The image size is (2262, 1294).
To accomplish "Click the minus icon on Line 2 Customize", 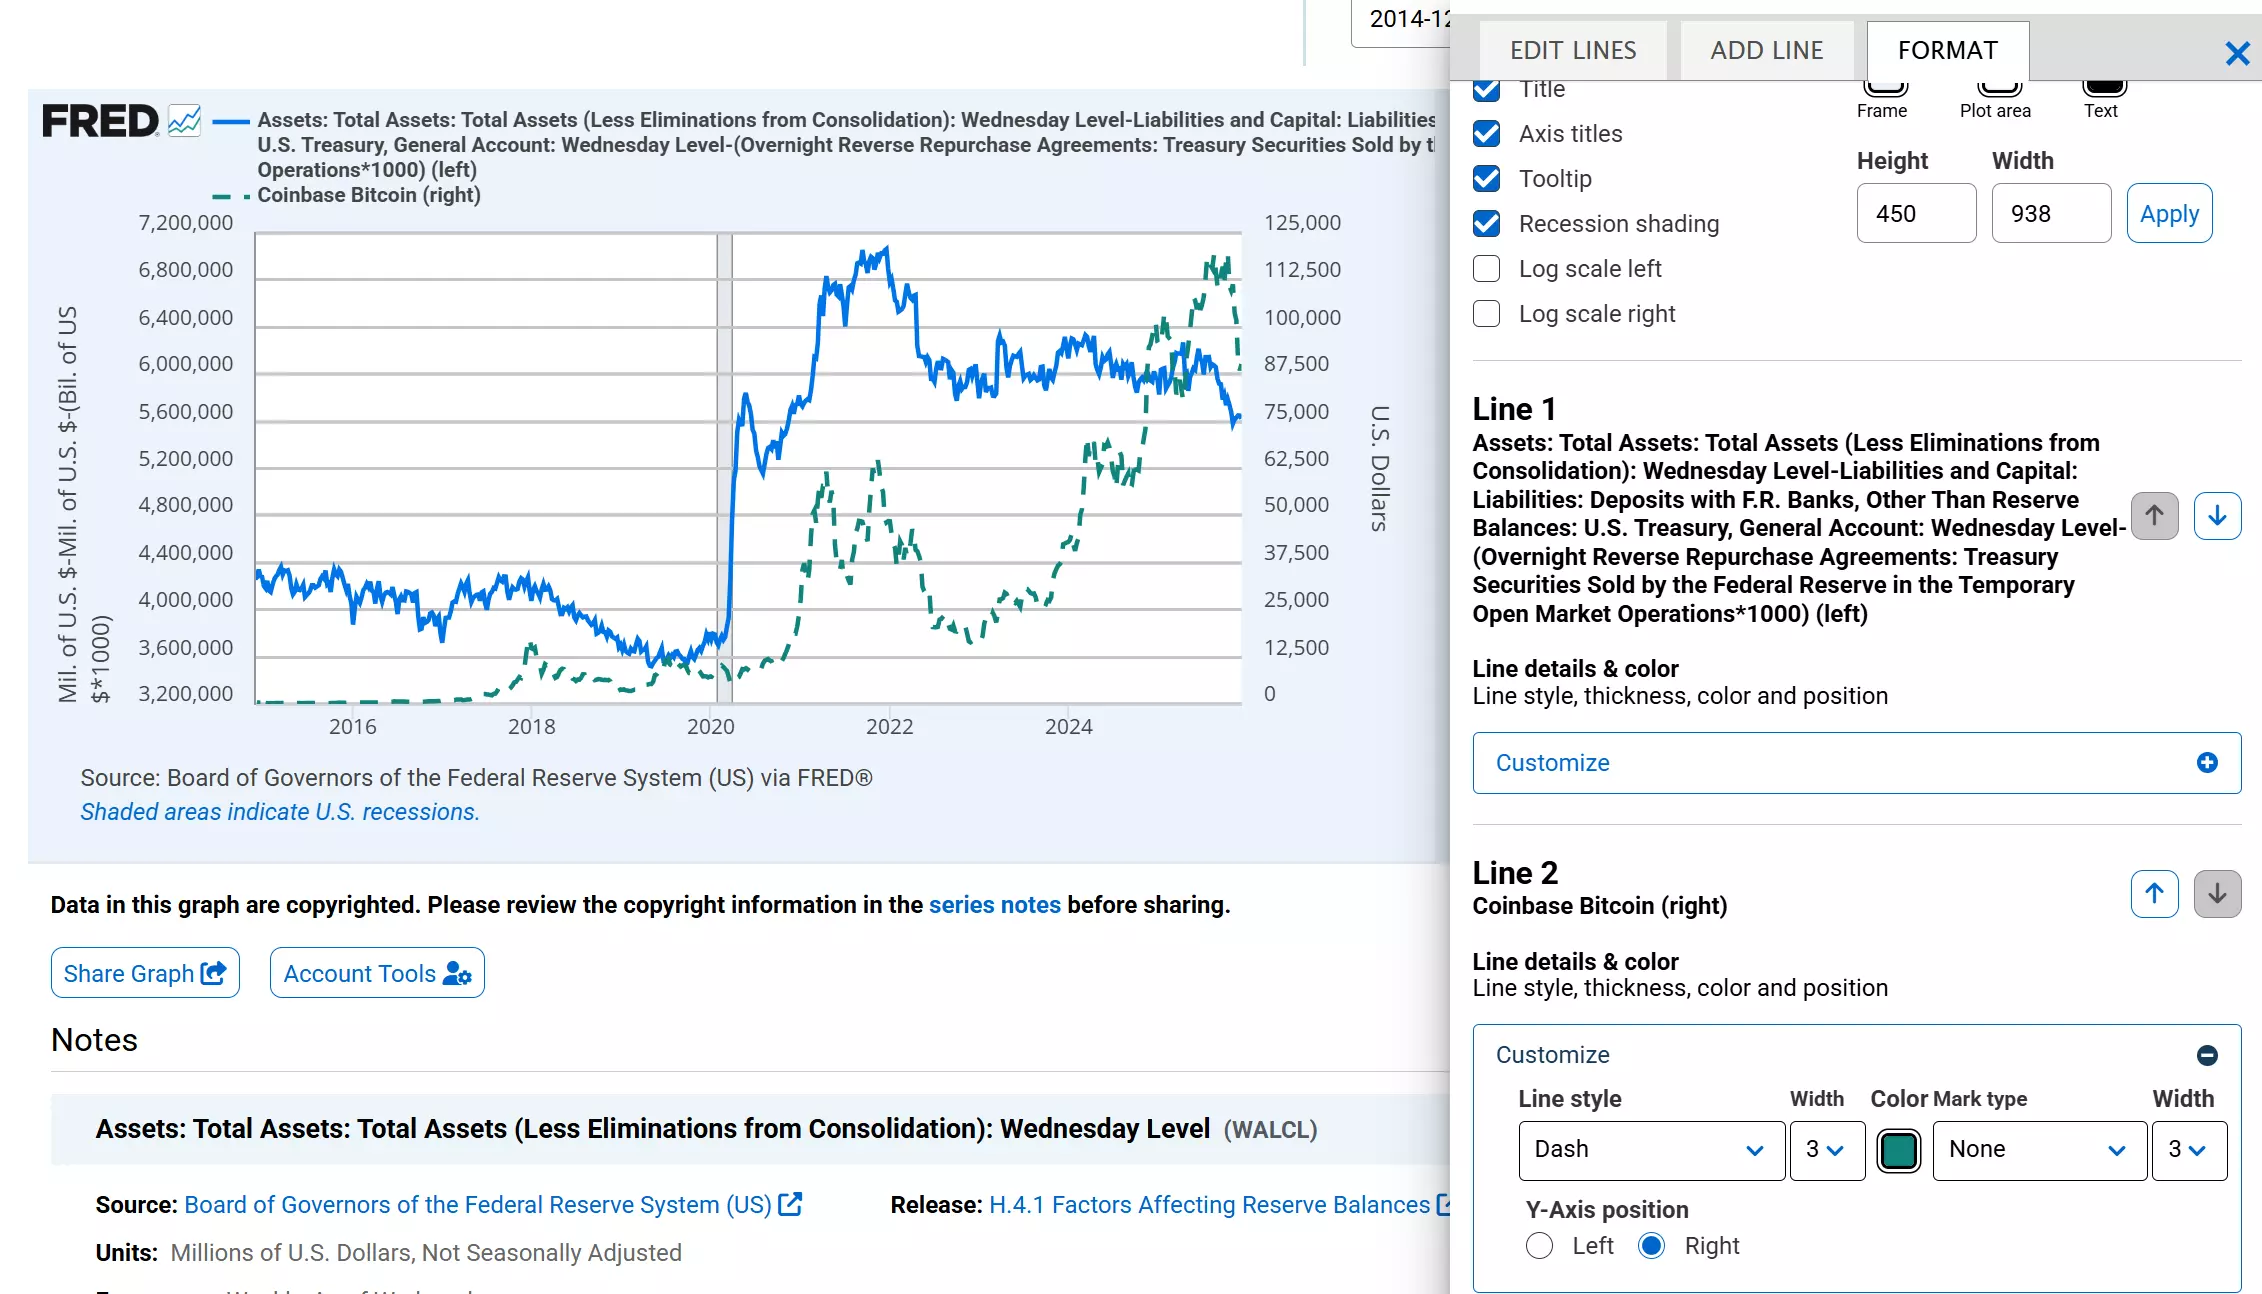I will tap(2207, 1055).
